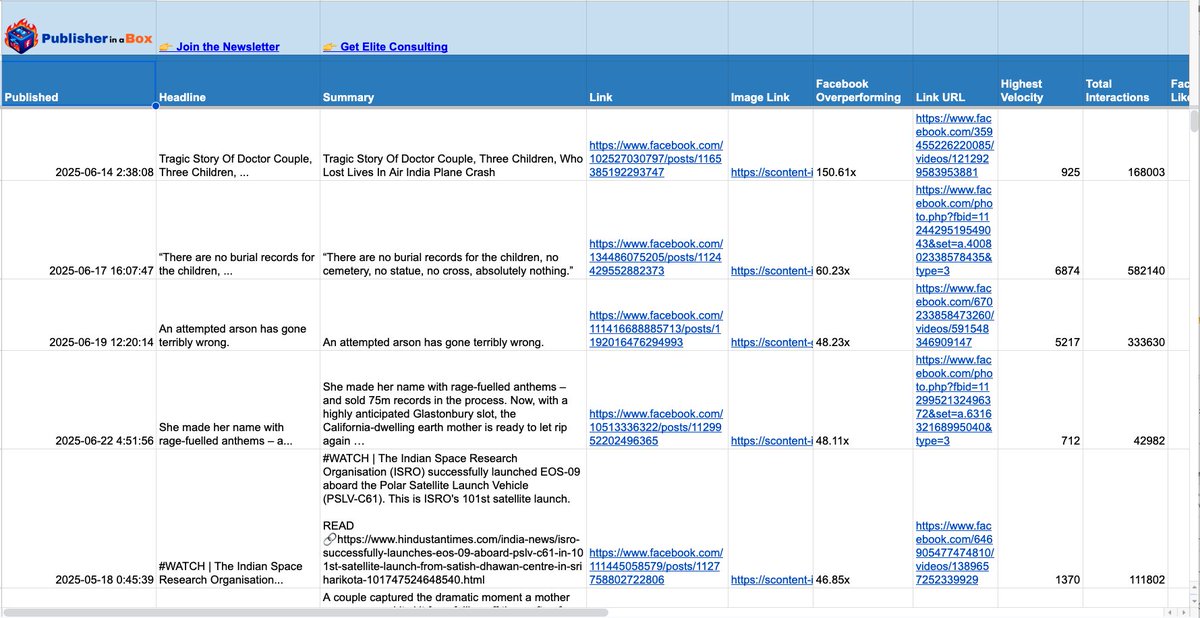Open the 670233858473260 videos Link URL
Image resolution: width=1200 pixels, height=618 pixels.
click(954, 314)
